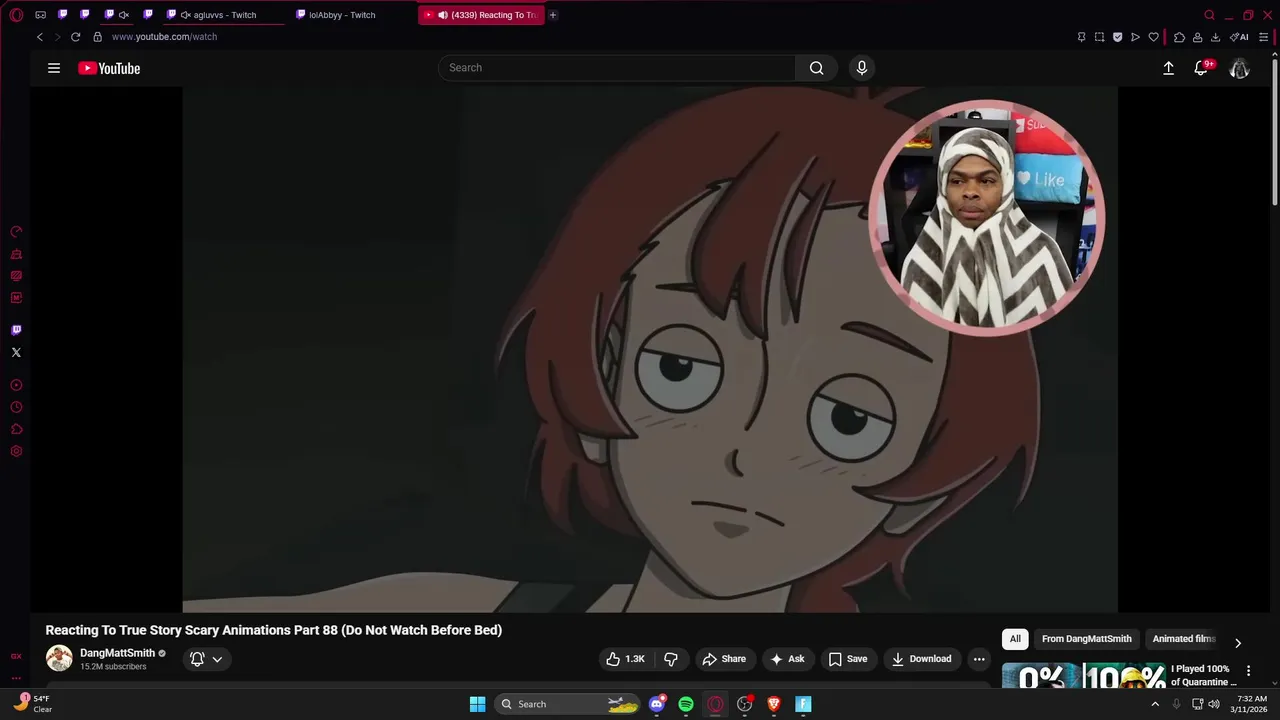Image resolution: width=1280 pixels, height=720 pixels.
Task: Open options for I Played 100% video
Action: pos(1248,671)
